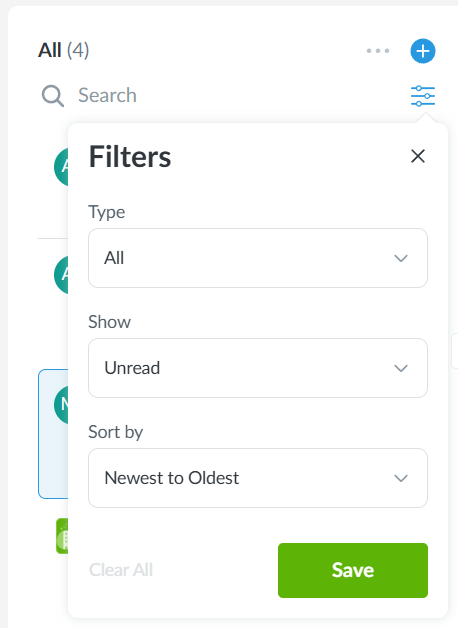
Task: Close the Filters panel with the X
Action: point(418,156)
